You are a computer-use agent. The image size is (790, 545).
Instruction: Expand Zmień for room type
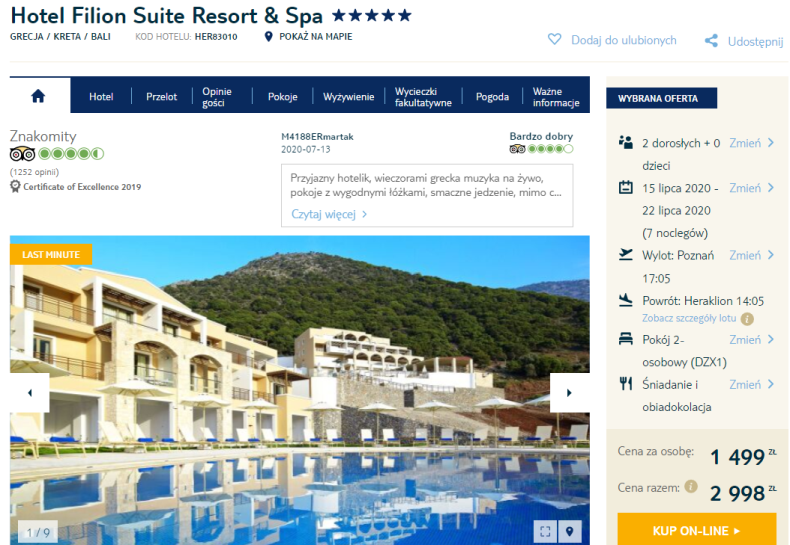click(x=751, y=340)
